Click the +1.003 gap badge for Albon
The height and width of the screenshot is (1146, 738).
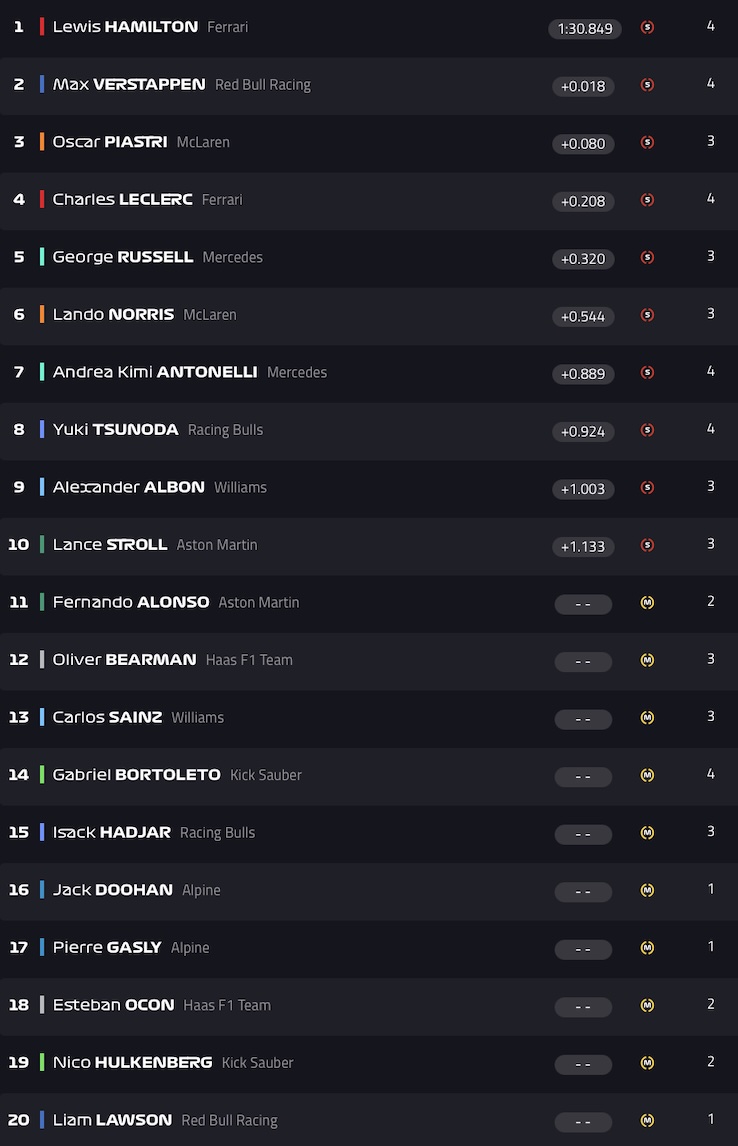point(583,489)
